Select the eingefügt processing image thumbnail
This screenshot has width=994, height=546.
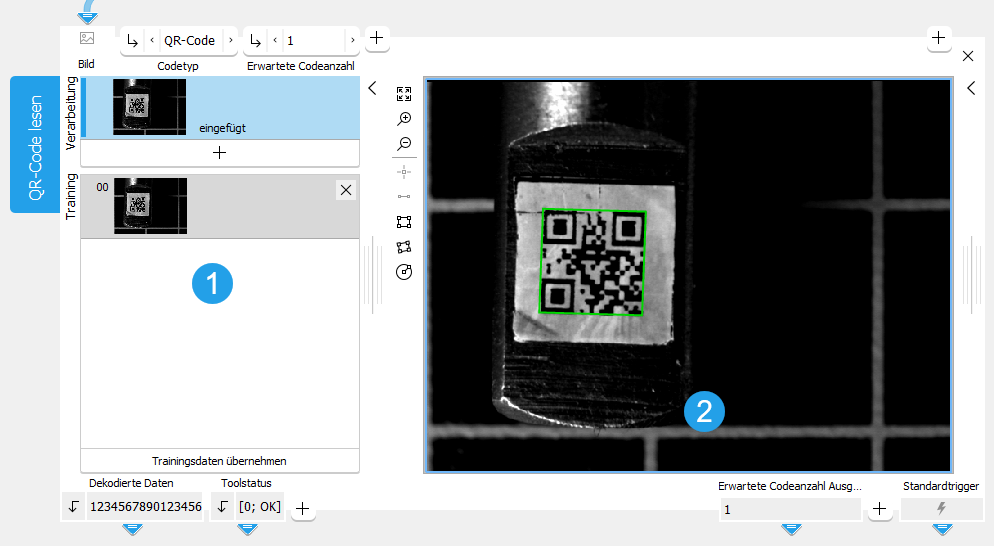tap(150, 108)
